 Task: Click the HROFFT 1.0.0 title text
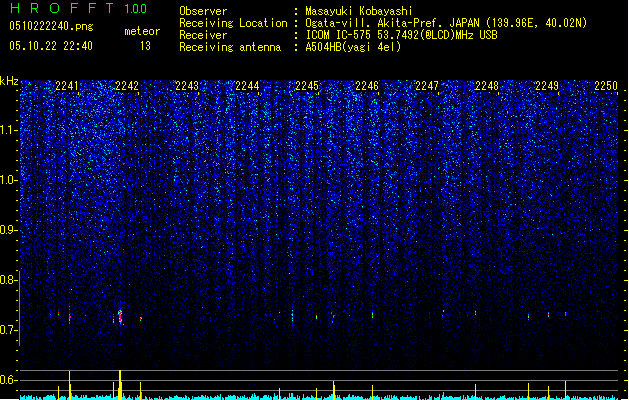tap(79, 8)
